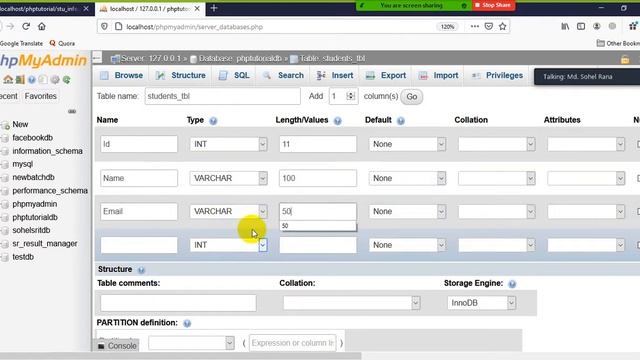
Task: Open Default dropdown for Name column
Action: click(407, 178)
